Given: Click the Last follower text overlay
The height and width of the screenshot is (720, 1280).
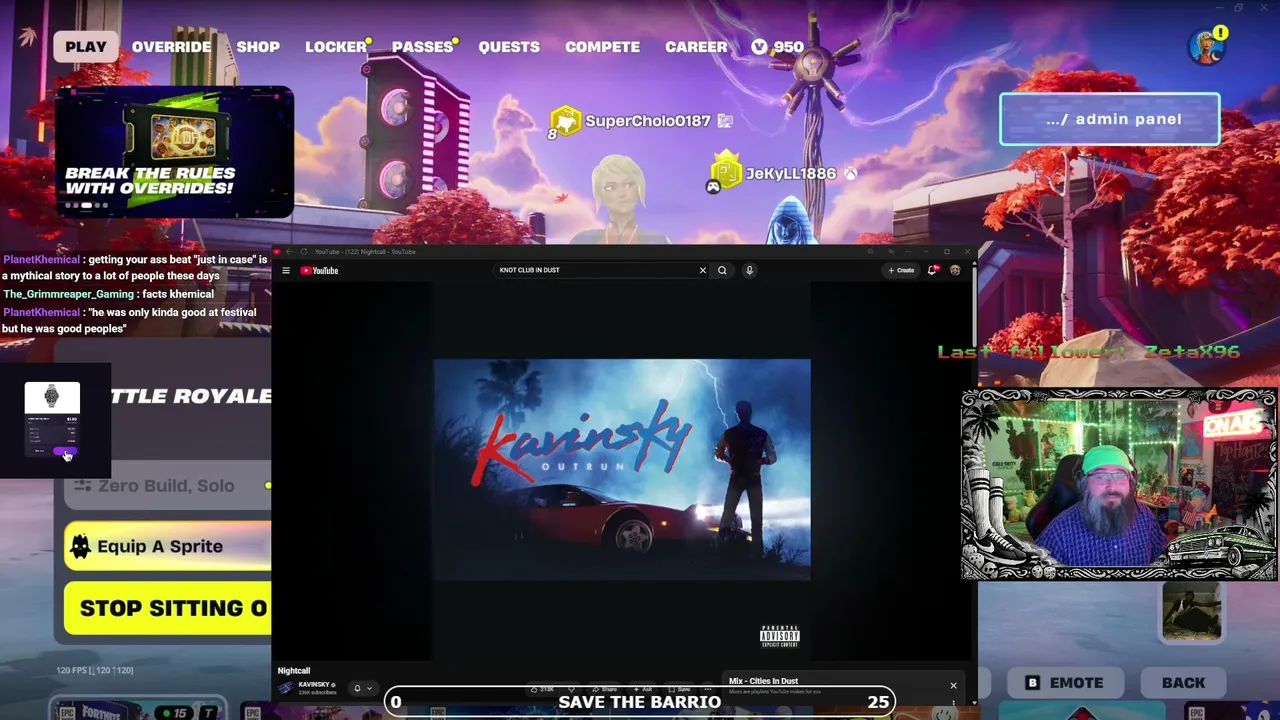Looking at the screenshot, I should pos(1088,352).
